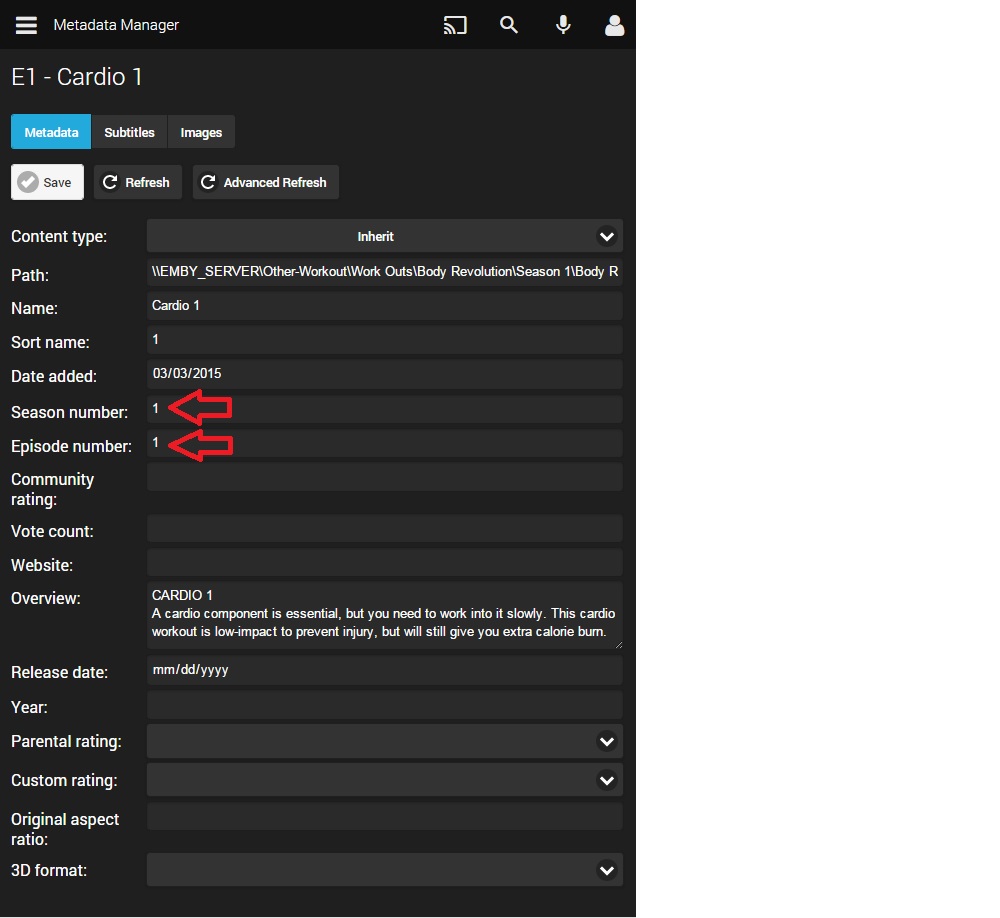This screenshot has width=1000, height=918.
Task: Activate voice search microphone icon
Action: click(563, 25)
